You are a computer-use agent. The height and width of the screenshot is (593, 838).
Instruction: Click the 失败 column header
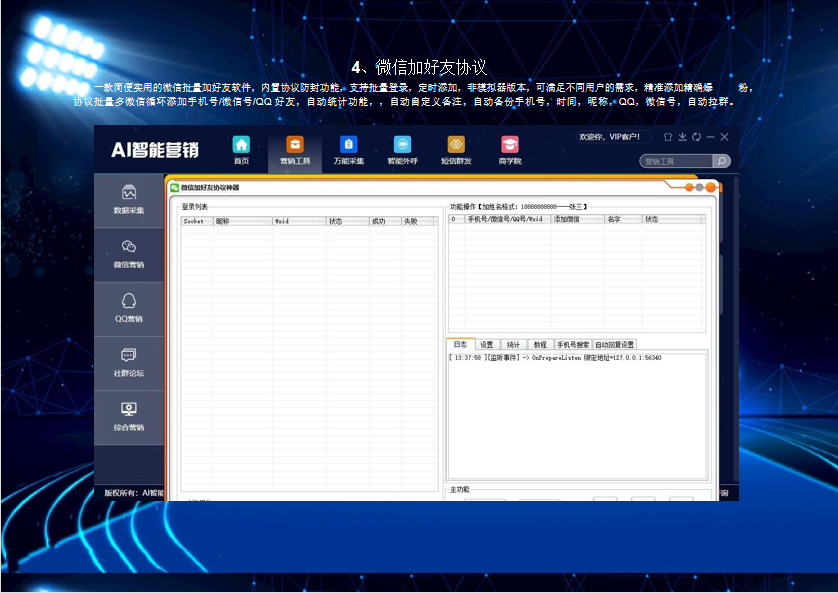417,221
